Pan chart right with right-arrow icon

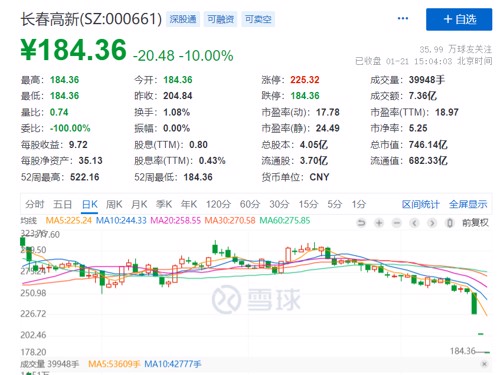(432, 223)
